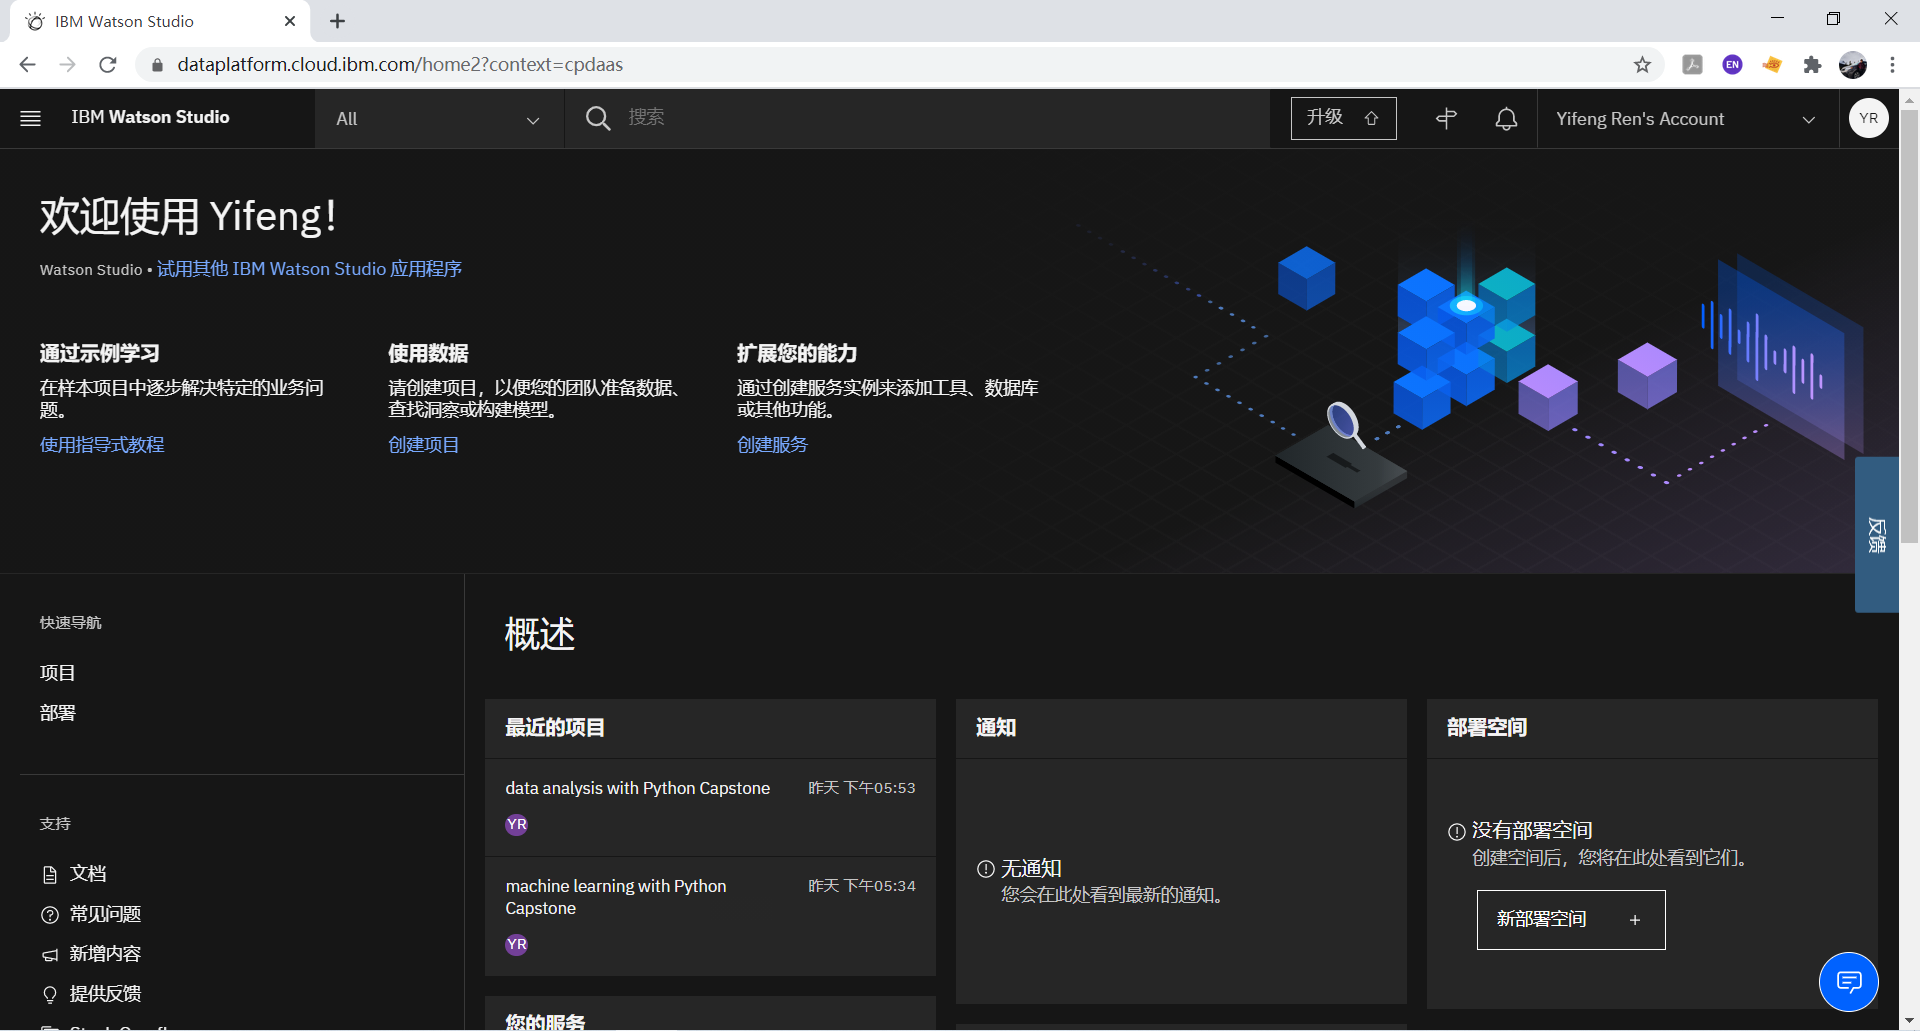Click the page vertical scrollbar thumb

coord(1909,326)
